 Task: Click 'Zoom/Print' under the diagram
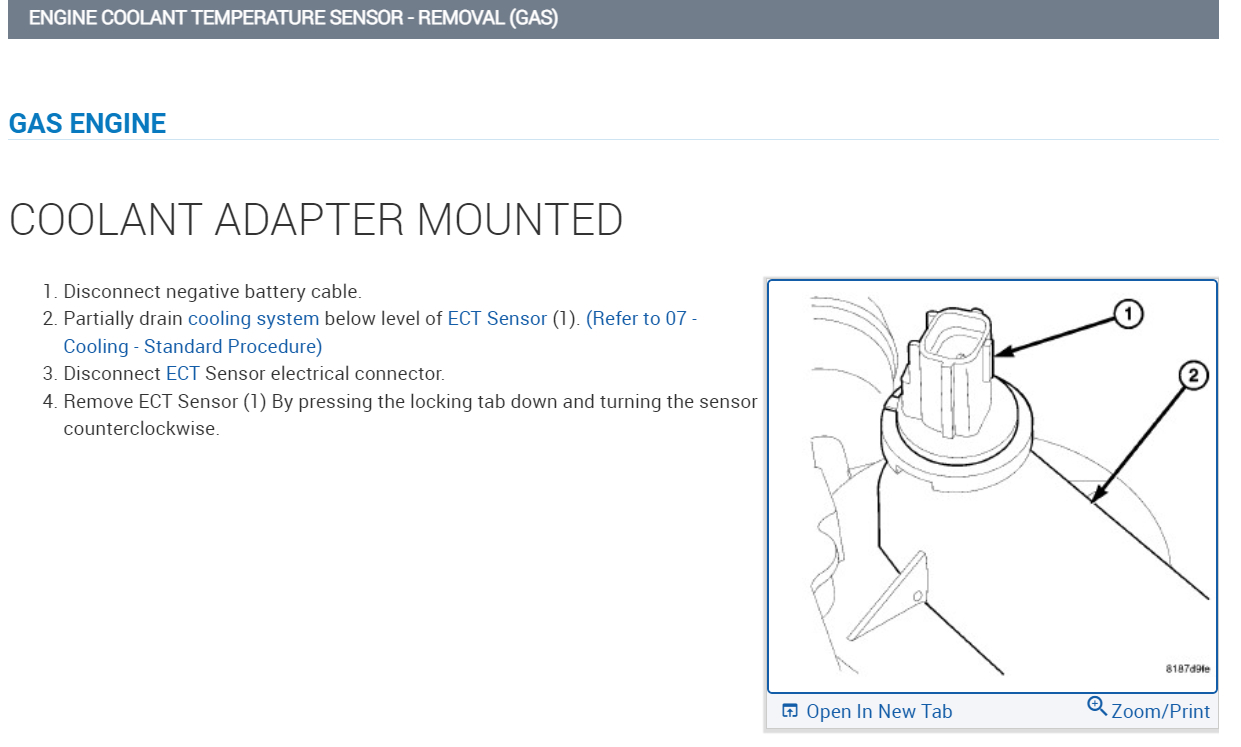(x=1160, y=712)
